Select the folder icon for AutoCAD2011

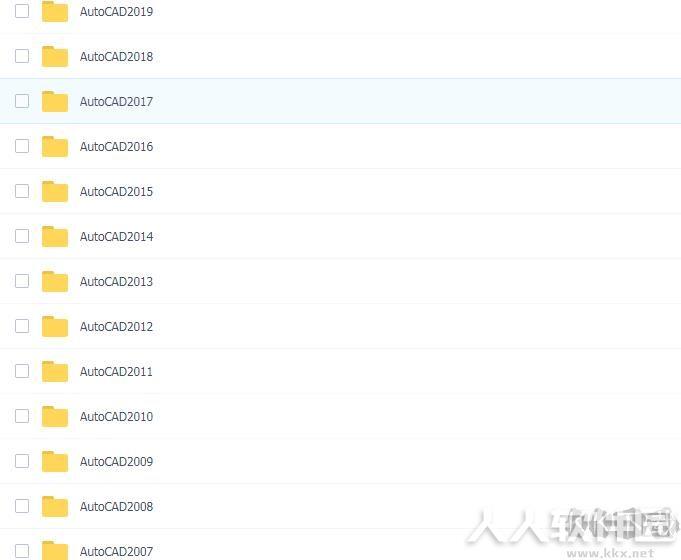pos(55,371)
